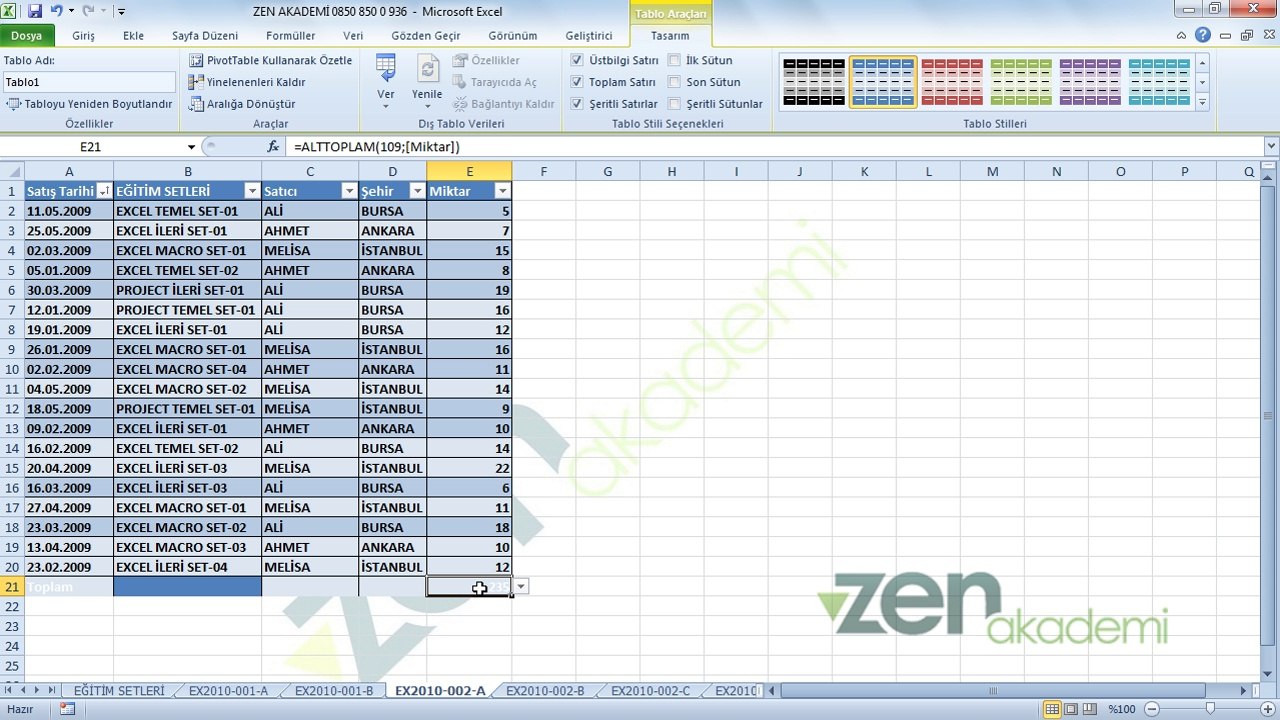Select row 10 header
Screen dimensions: 1280x720
[x=12, y=369]
